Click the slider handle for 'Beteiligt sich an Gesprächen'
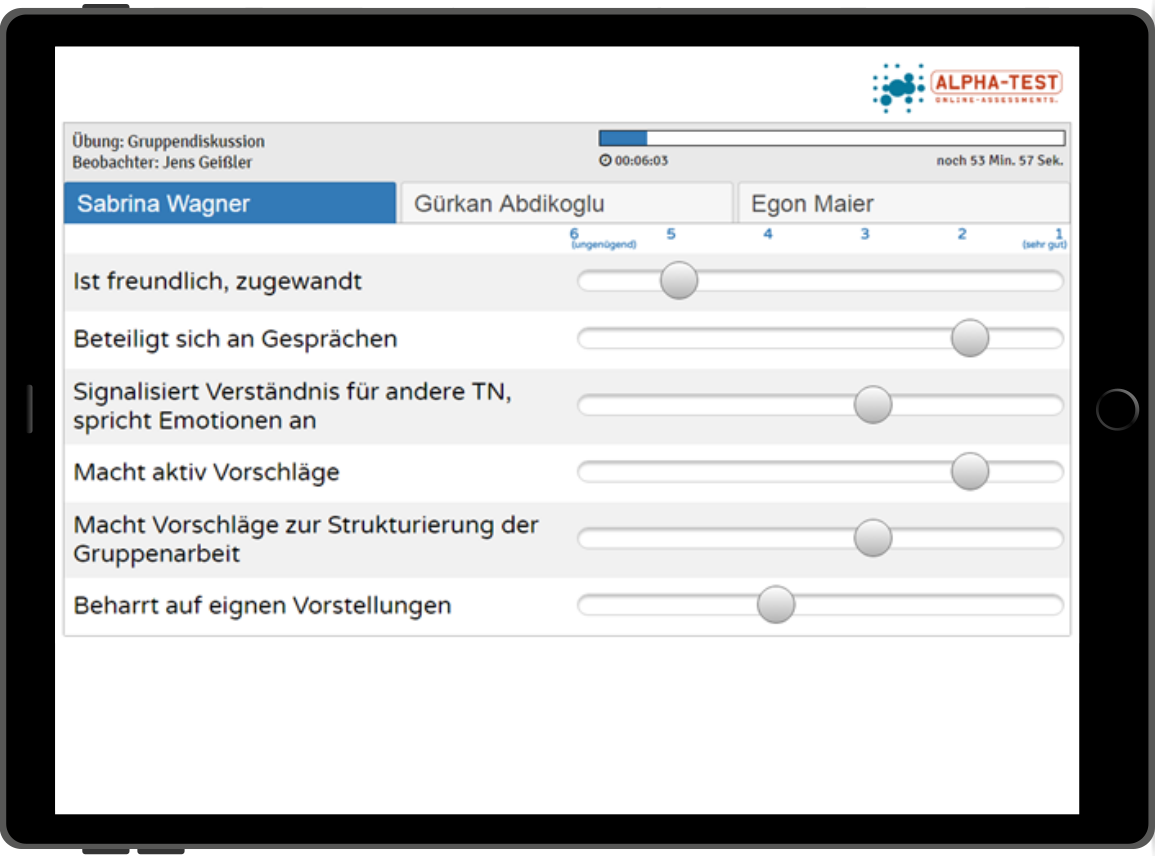Image resolution: width=1155 pixels, height=856 pixels. click(969, 338)
